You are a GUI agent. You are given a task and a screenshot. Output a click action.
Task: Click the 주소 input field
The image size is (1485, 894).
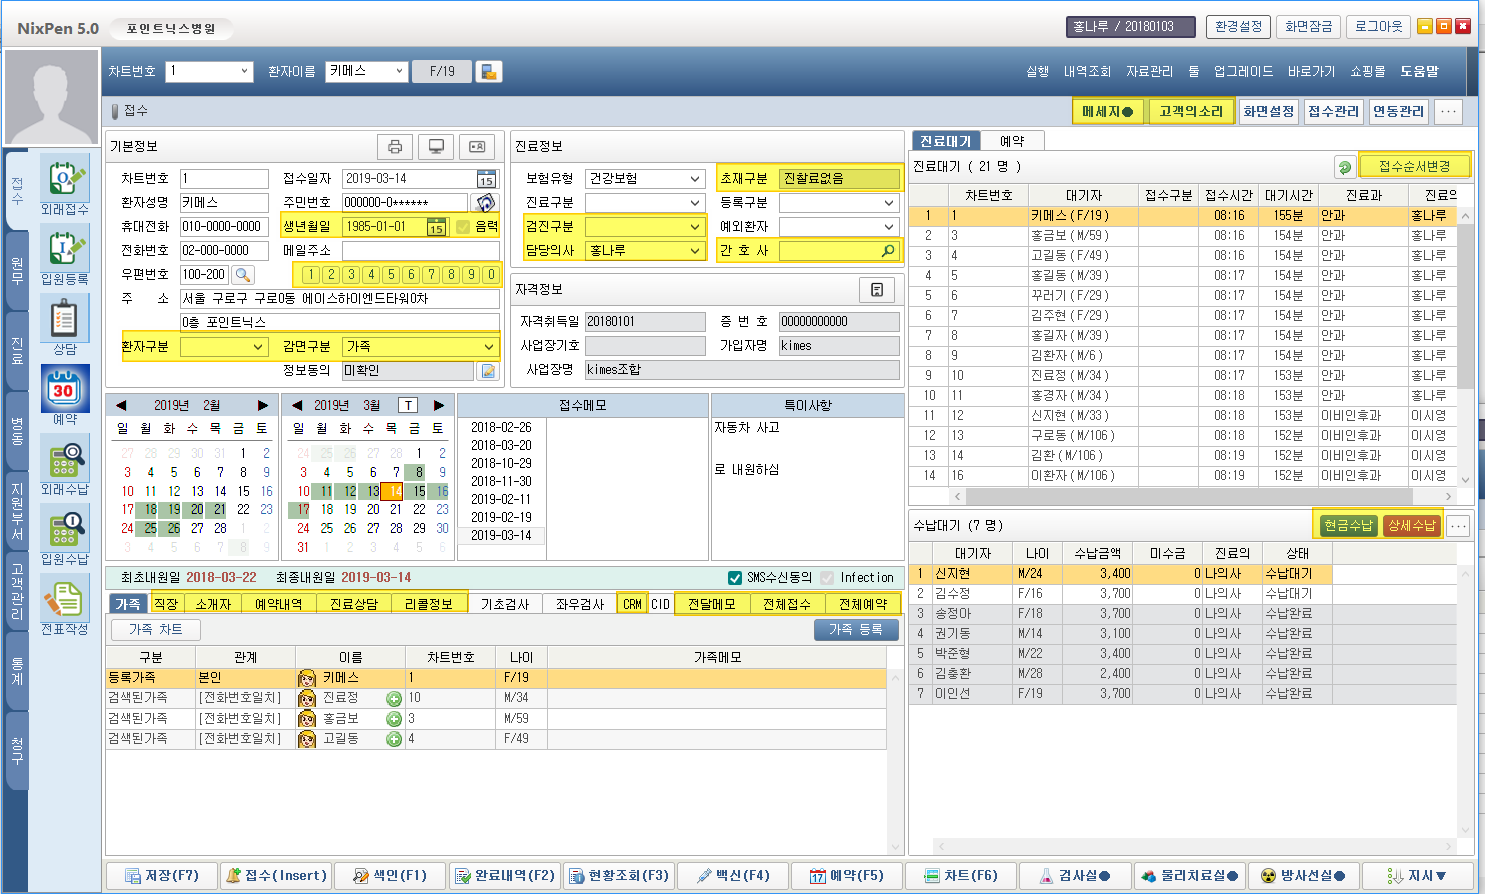(x=339, y=299)
